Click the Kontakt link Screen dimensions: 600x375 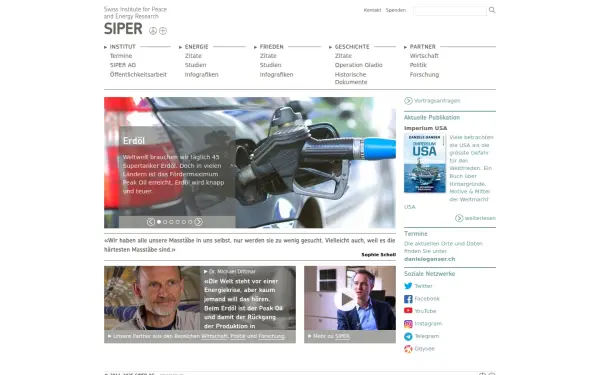pos(372,10)
